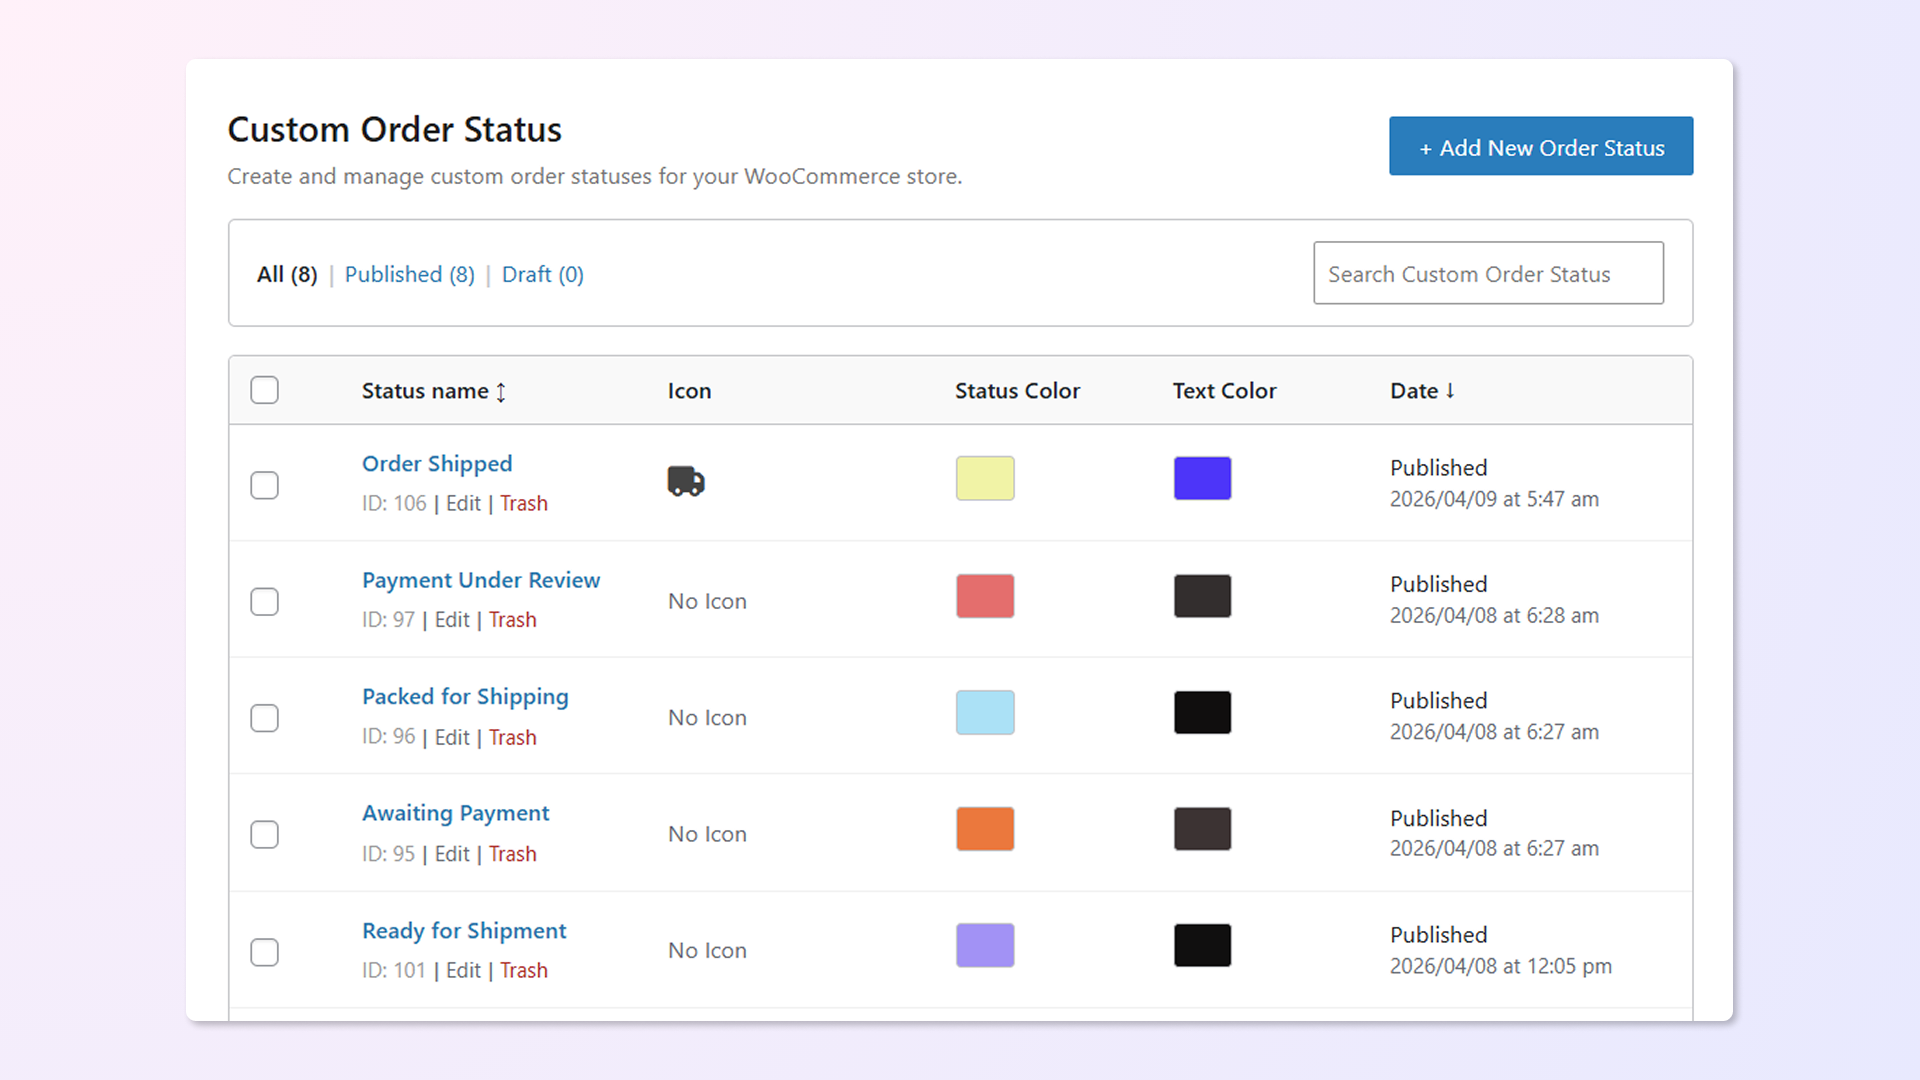
Task: Click the truck icon for Order Shipped
Action: pyautogui.click(x=686, y=481)
